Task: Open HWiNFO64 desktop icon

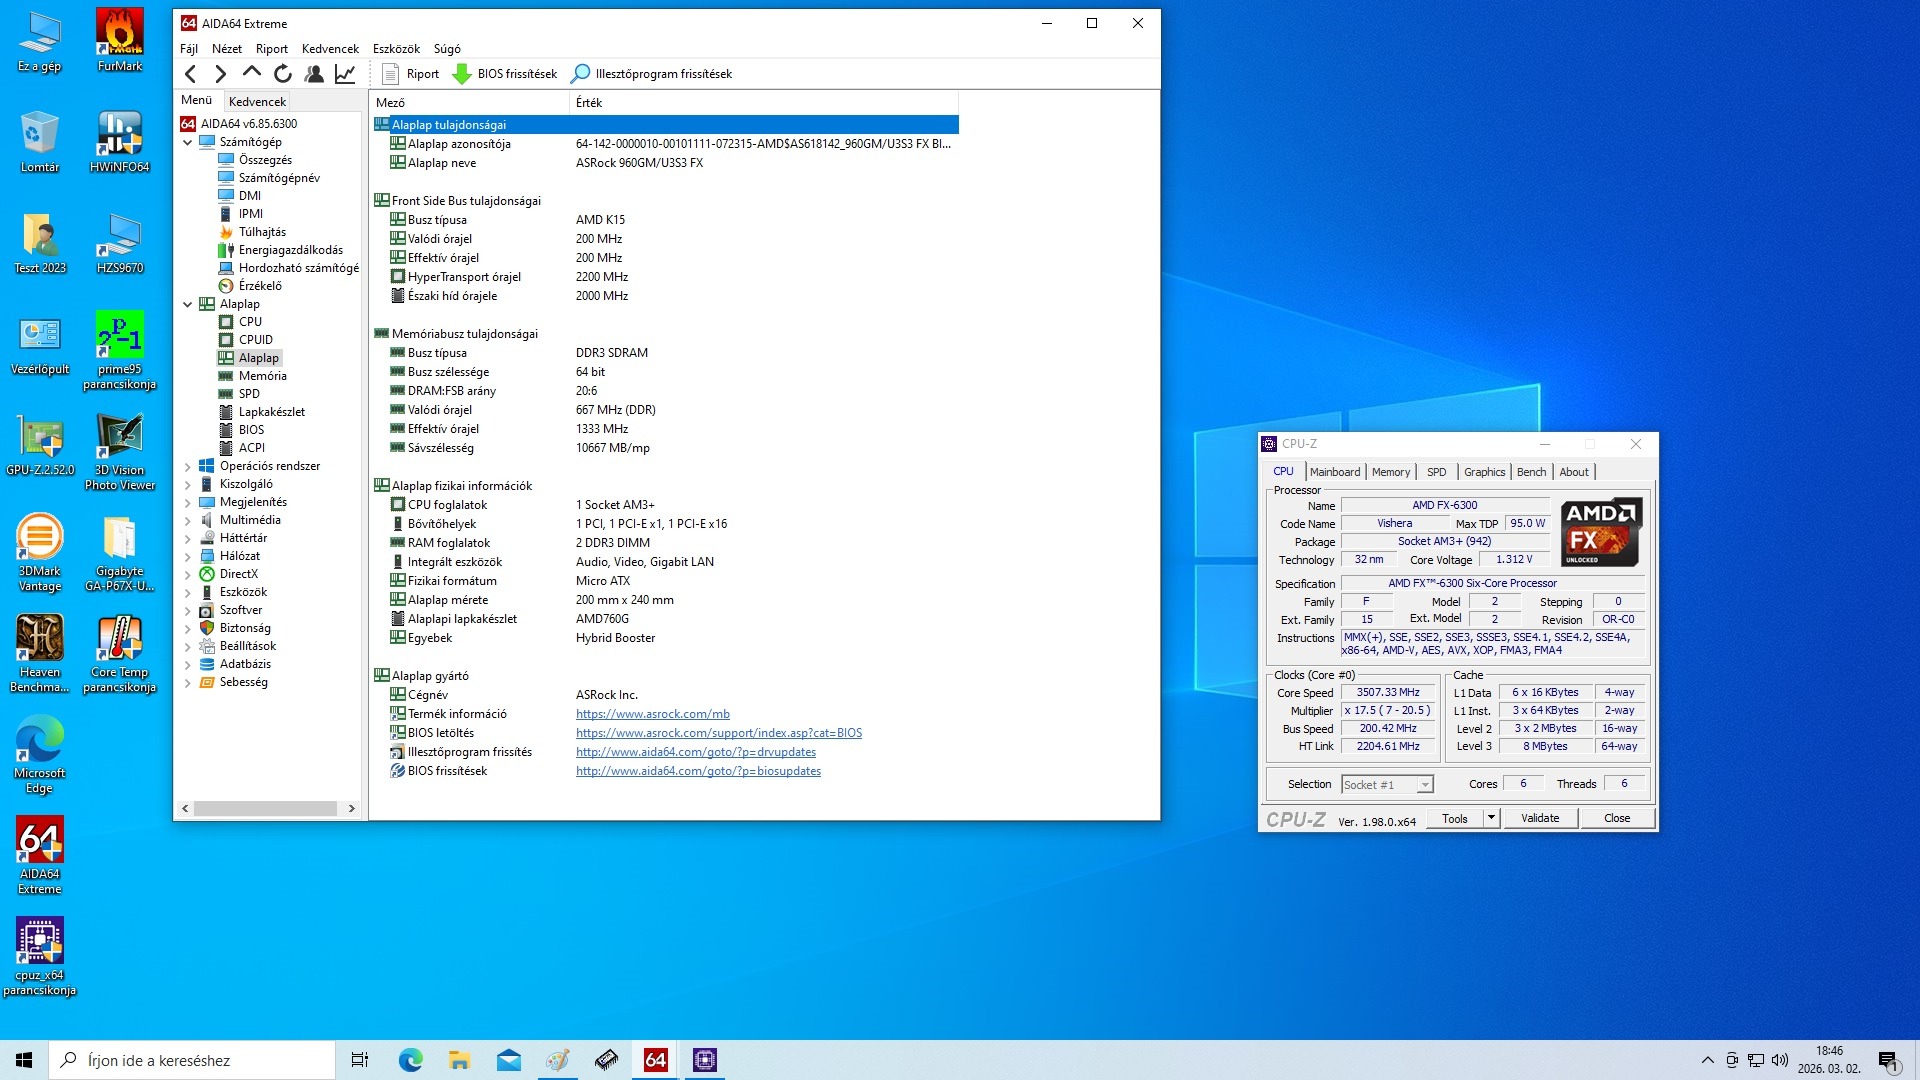Action: pyautogui.click(x=119, y=140)
